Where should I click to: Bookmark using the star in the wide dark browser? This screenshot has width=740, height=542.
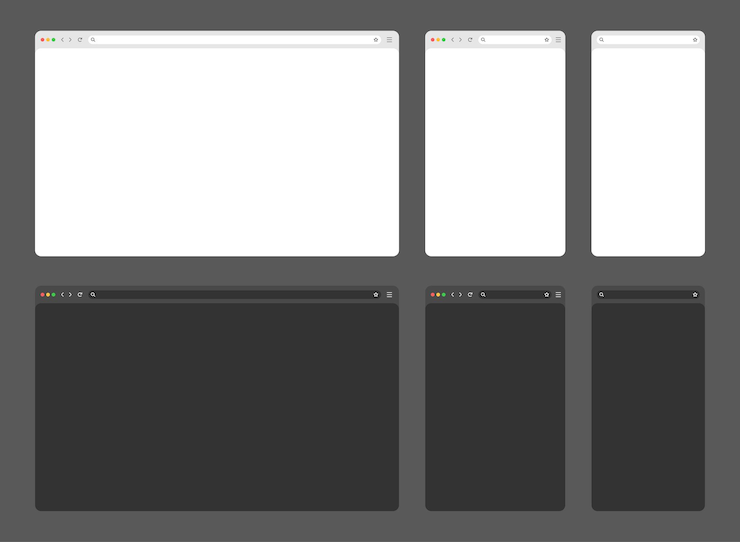coord(376,295)
